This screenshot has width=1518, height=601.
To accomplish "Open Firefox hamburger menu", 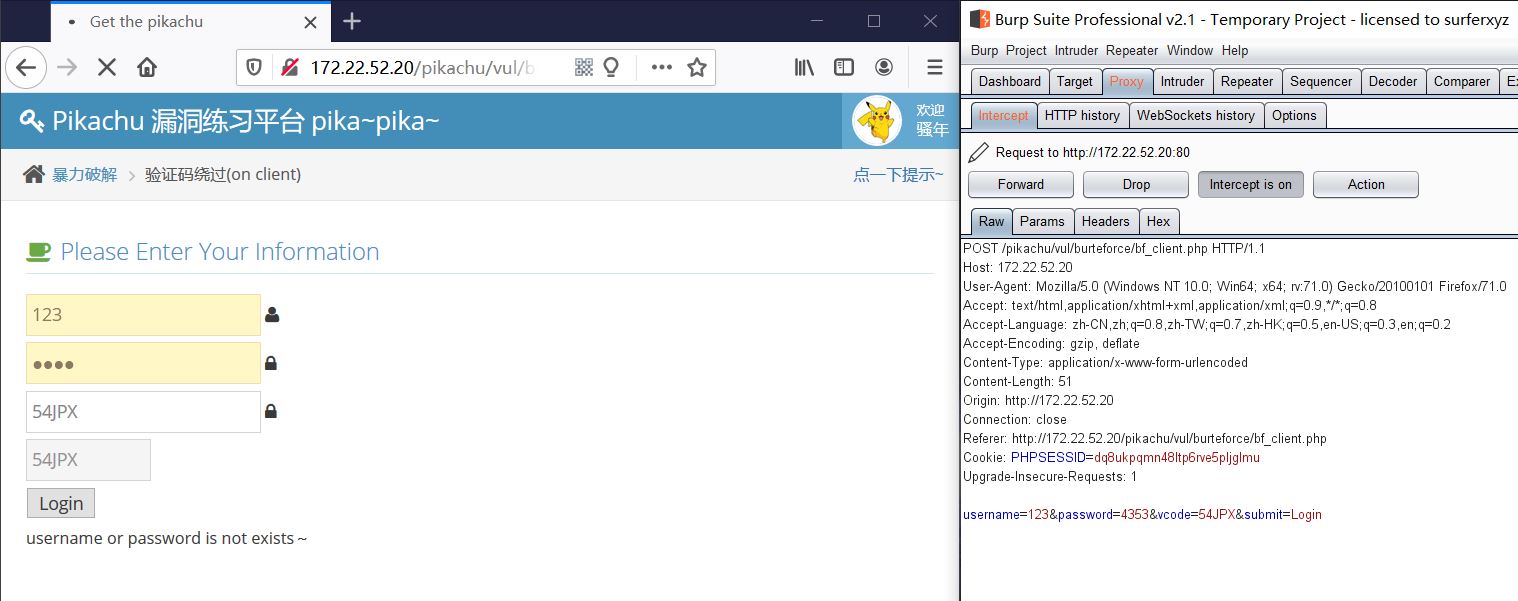I will [934, 68].
